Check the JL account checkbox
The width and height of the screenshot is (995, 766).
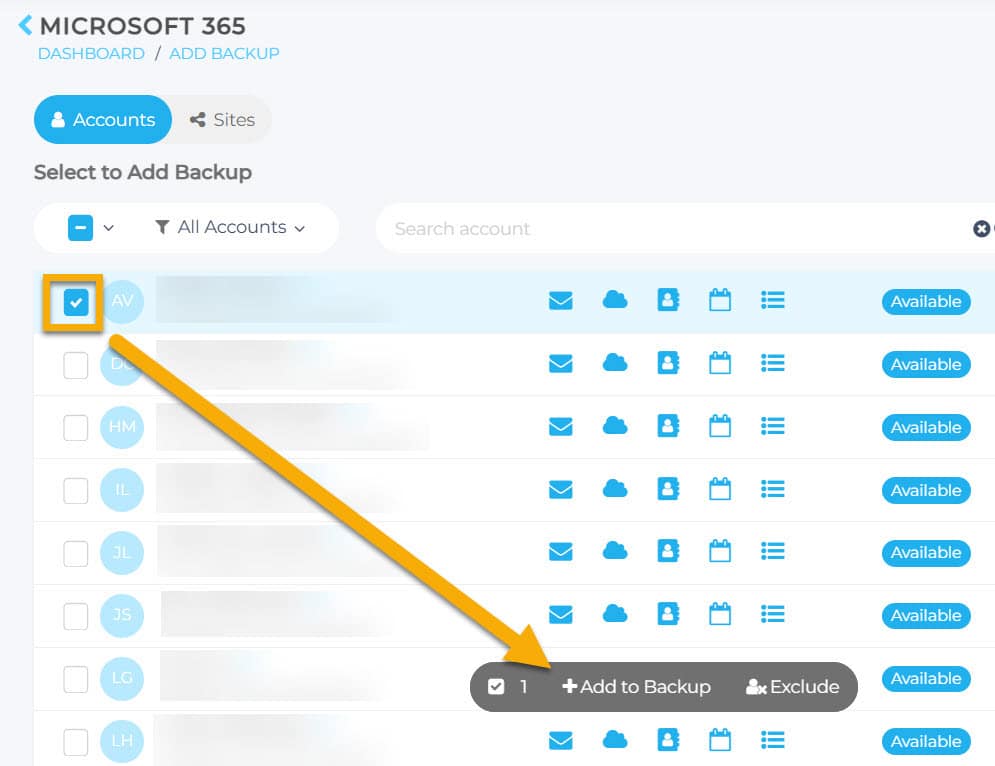click(x=76, y=553)
